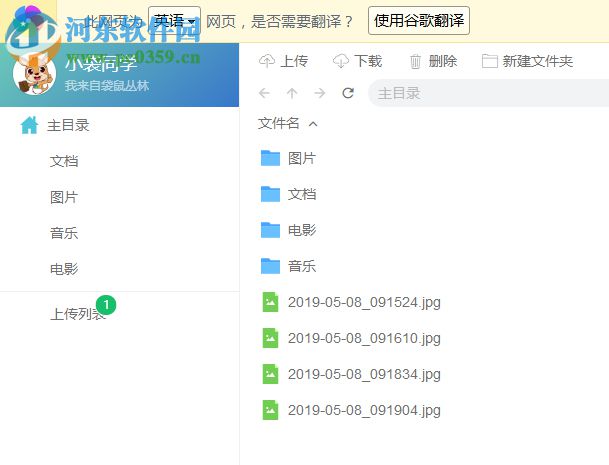Screen dimensions: 609x465
Task: Click the green upload count badge
Action: coord(106,305)
